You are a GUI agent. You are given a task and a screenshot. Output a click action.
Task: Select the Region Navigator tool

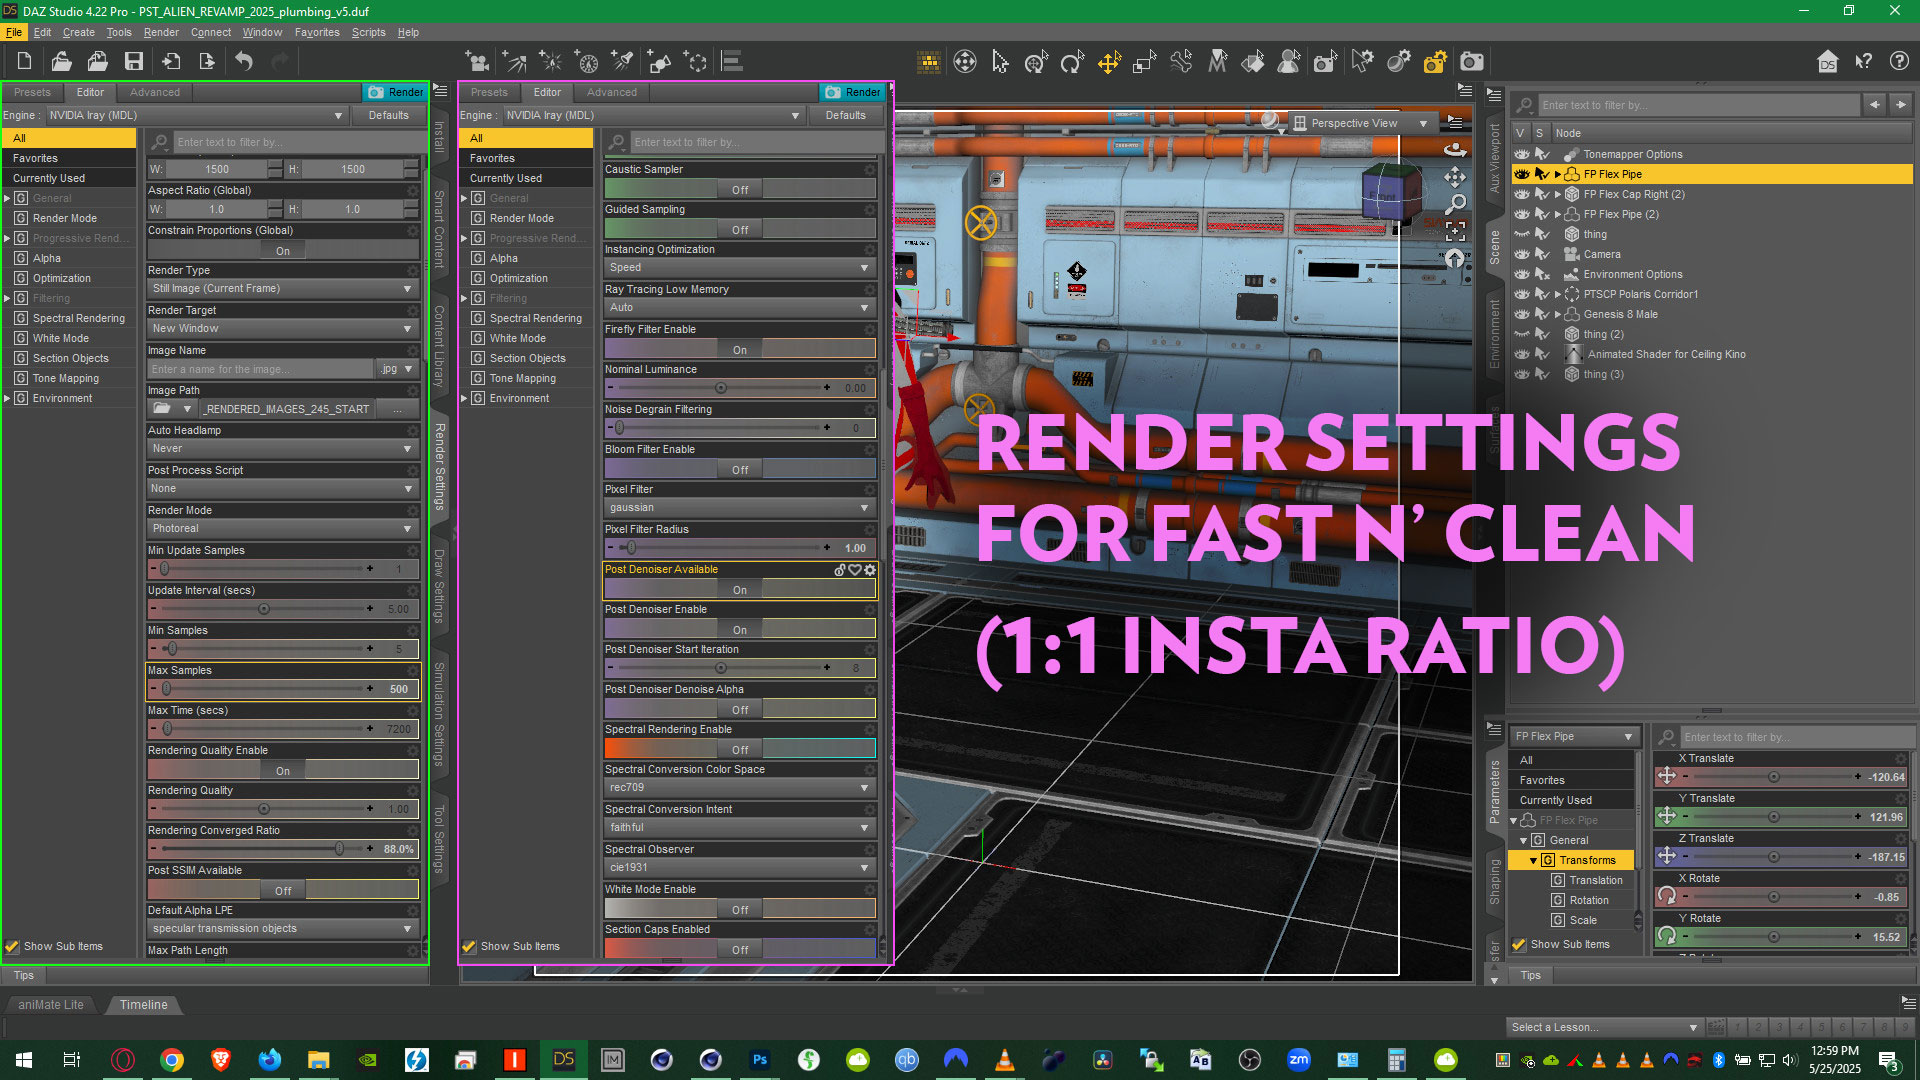pyautogui.click(x=1289, y=62)
